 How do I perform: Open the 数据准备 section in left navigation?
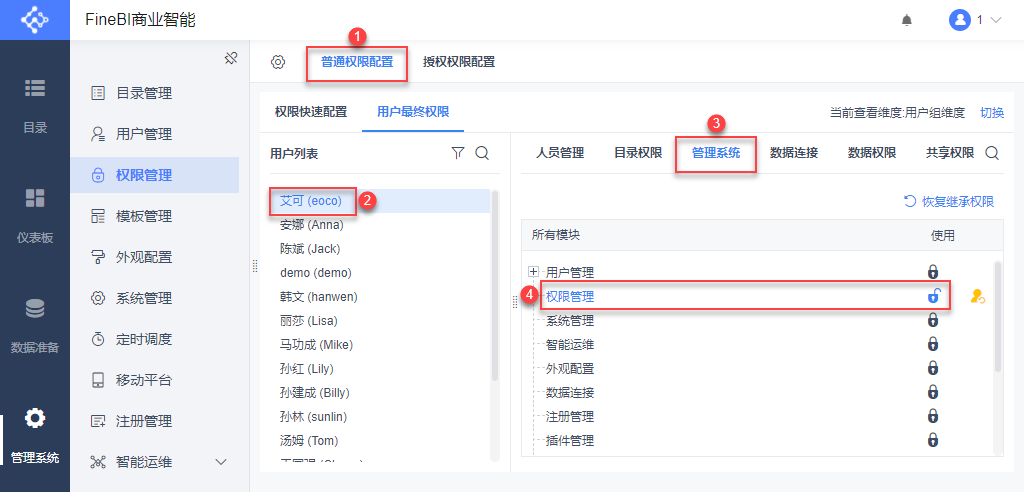35,325
